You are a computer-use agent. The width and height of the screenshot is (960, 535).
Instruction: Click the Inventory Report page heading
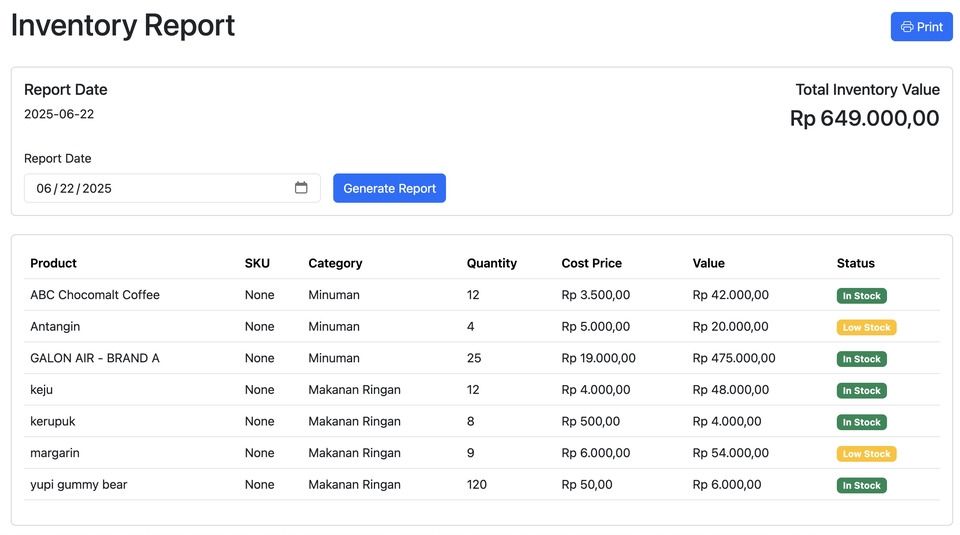pos(123,25)
